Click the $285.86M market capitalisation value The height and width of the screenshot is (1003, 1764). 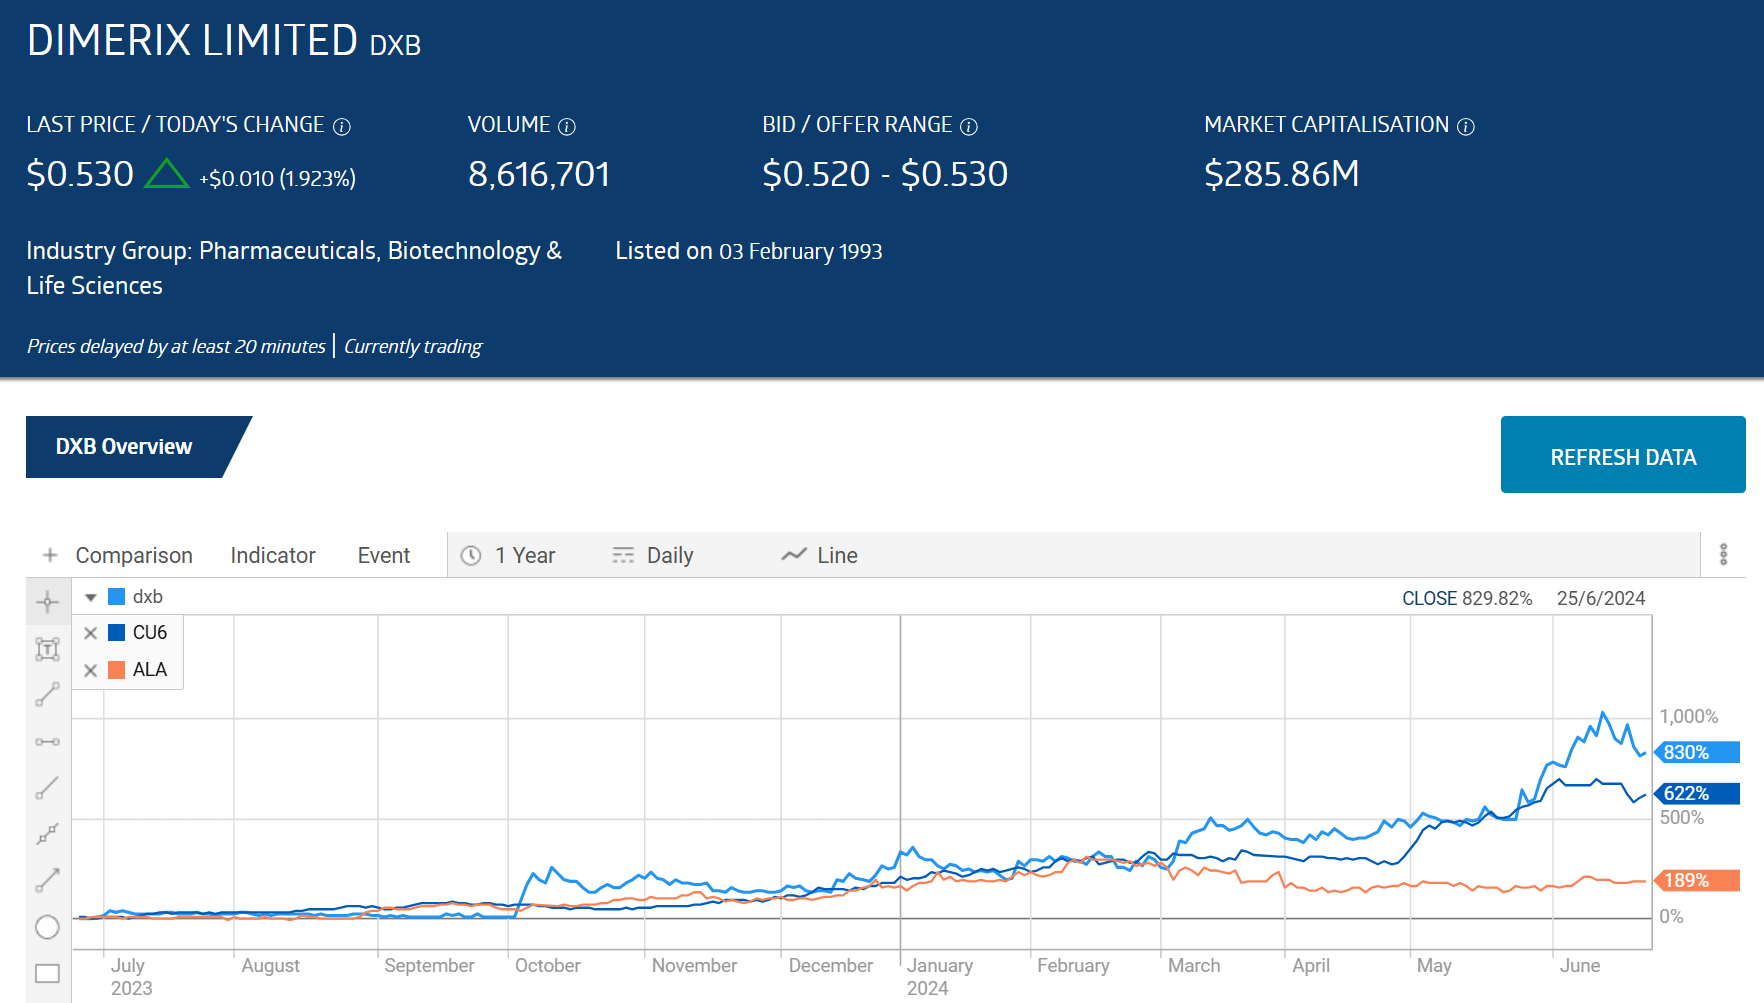point(1282,174)
